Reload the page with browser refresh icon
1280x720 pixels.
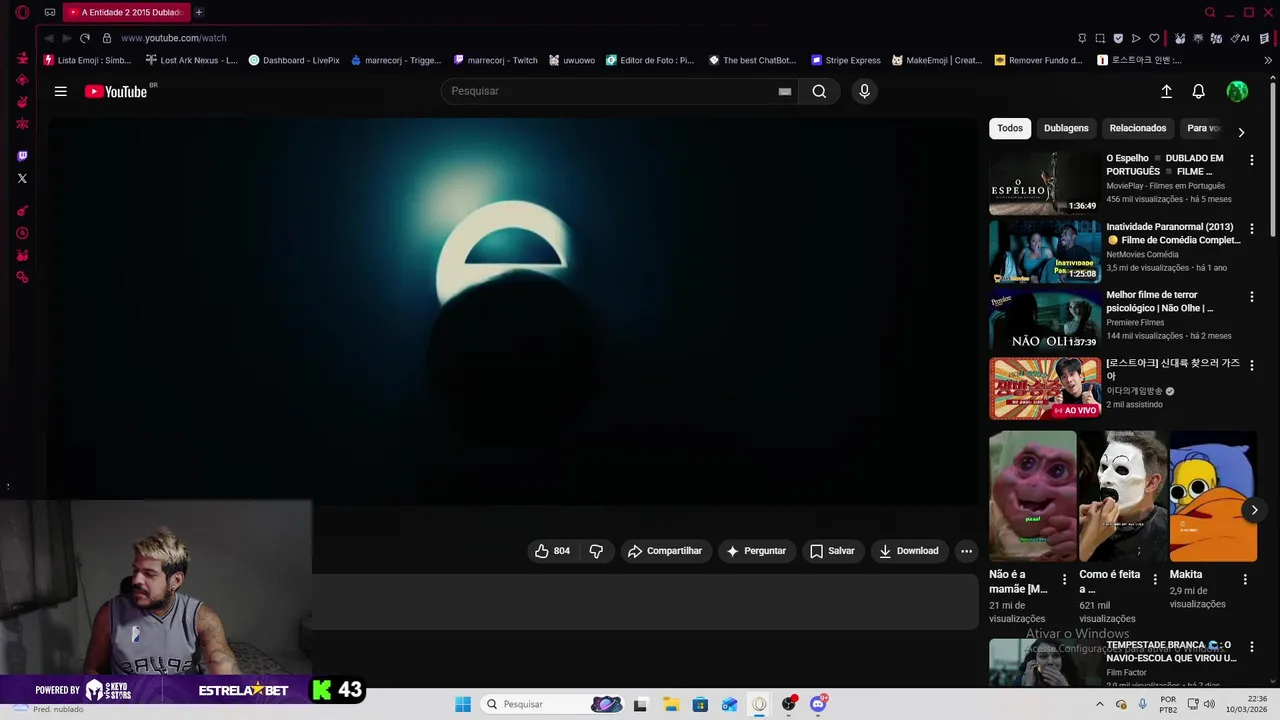point(85,38)
